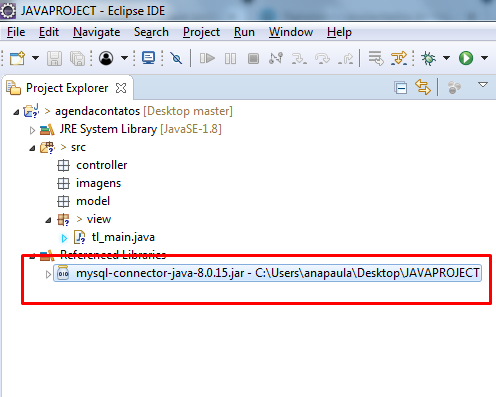This screenshot has width=496, height=397.
Task: Close the Project Explorer tab
Action: pyautogui.click(x=121, y=88)
